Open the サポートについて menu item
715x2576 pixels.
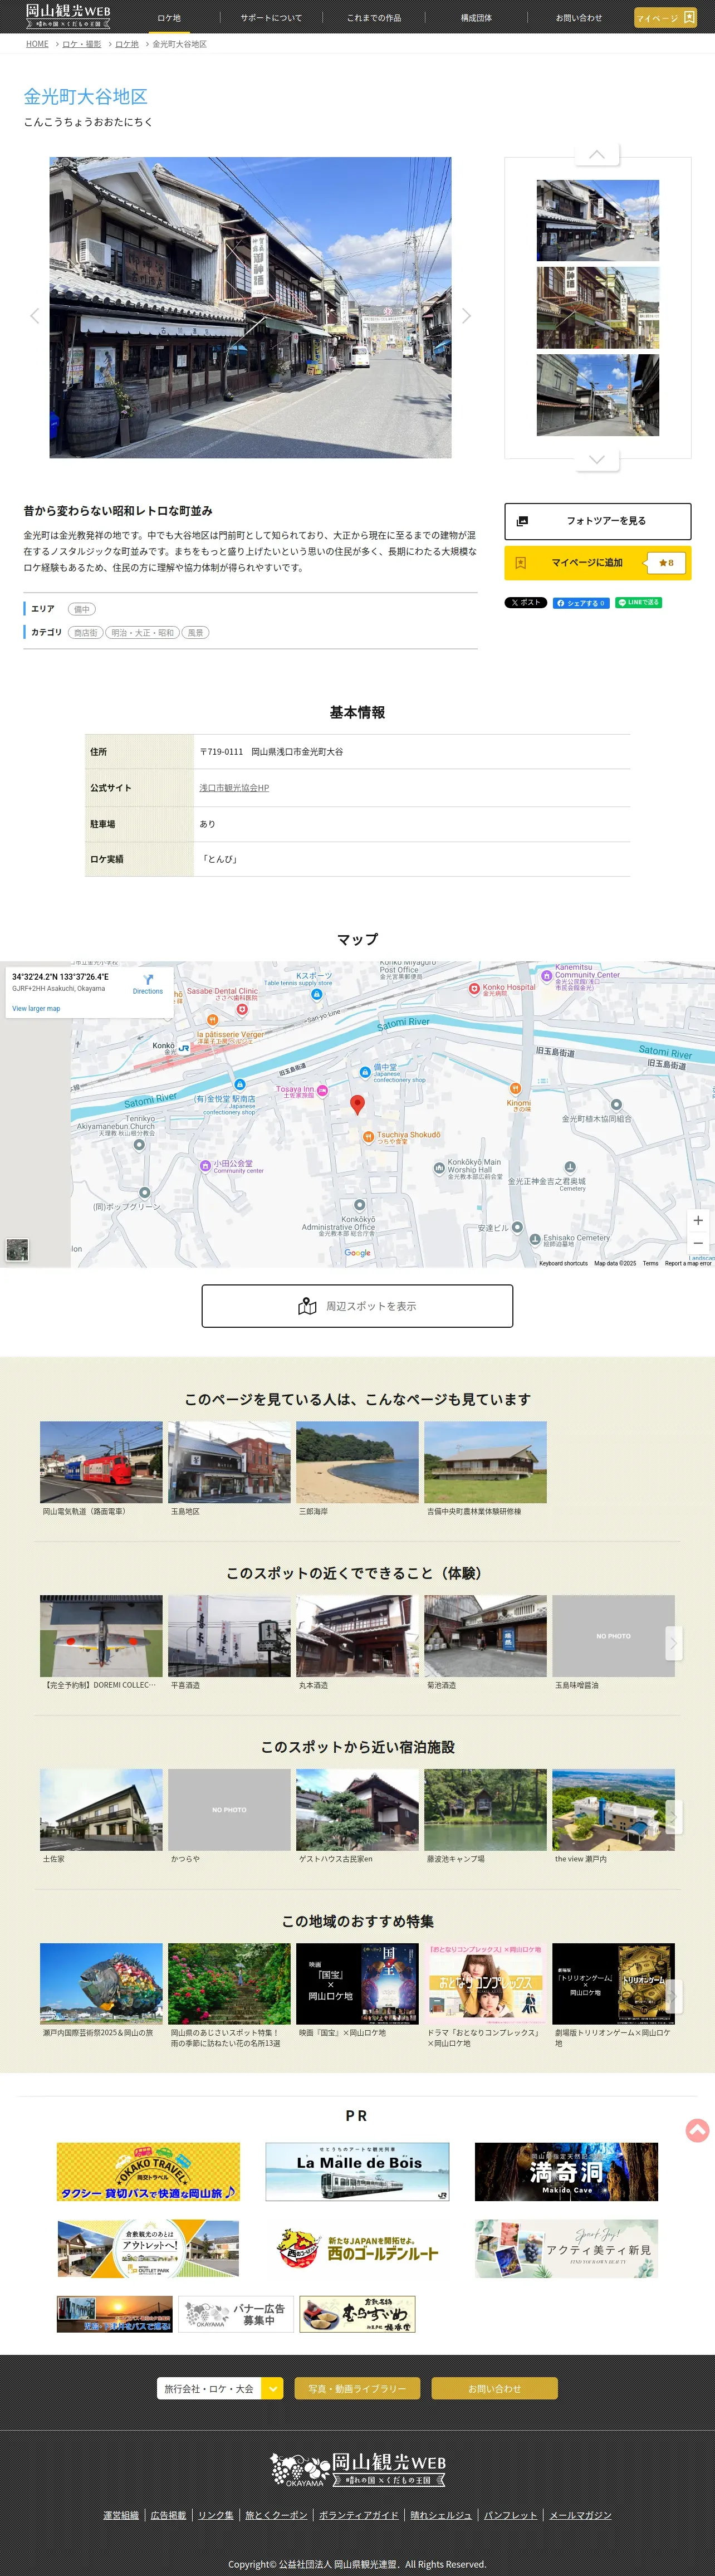(271, 17)
